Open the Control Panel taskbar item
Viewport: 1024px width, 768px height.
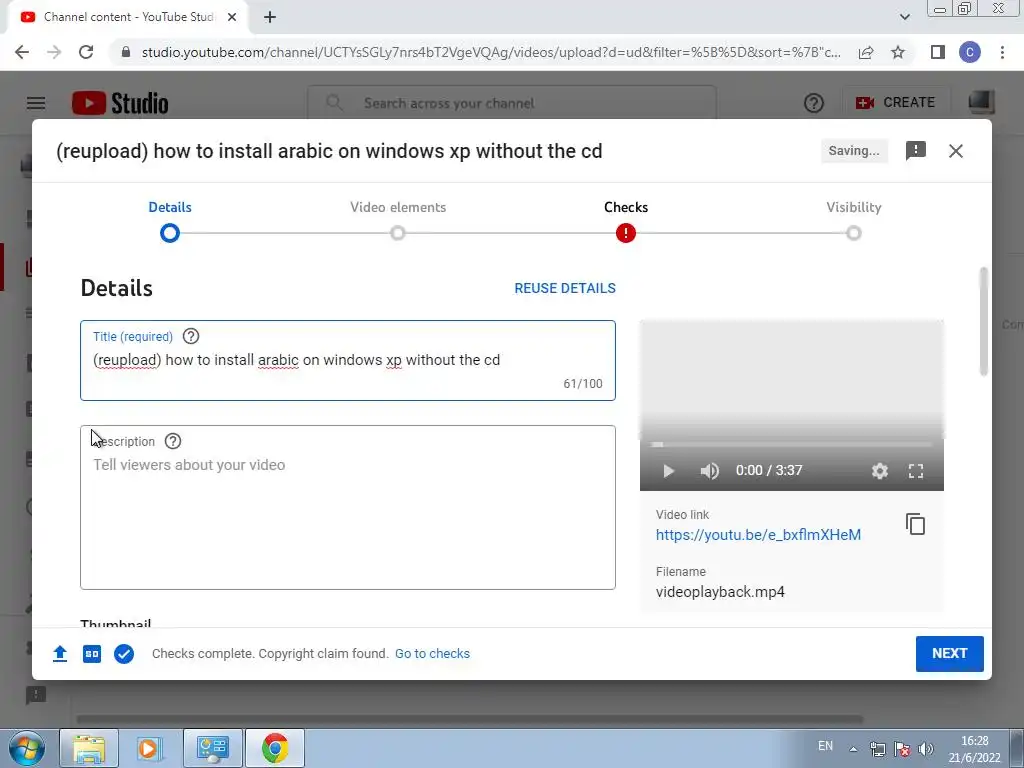tap(212, 748)
